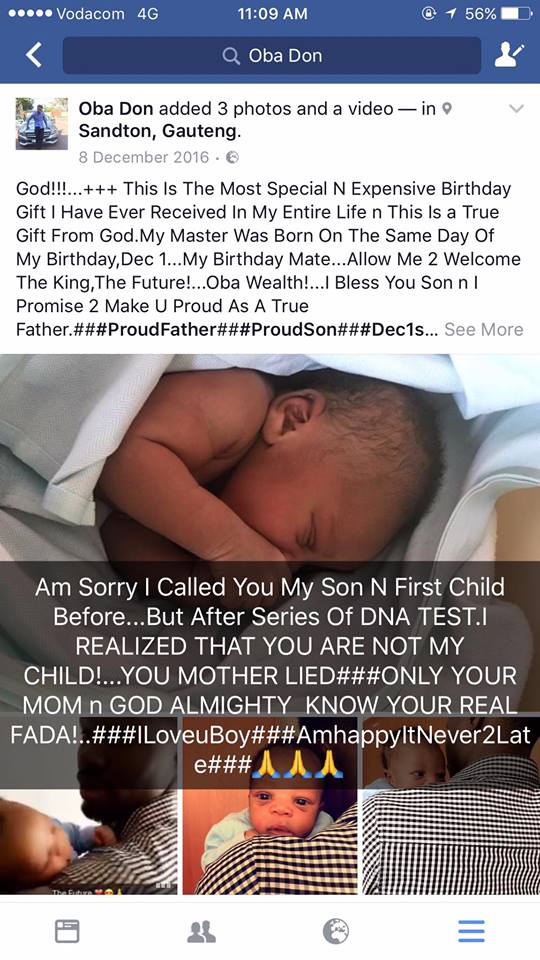Expand the post options chevron
This screenshot has width=540, height=960.
pyautogui.click(x=517, y=109)
